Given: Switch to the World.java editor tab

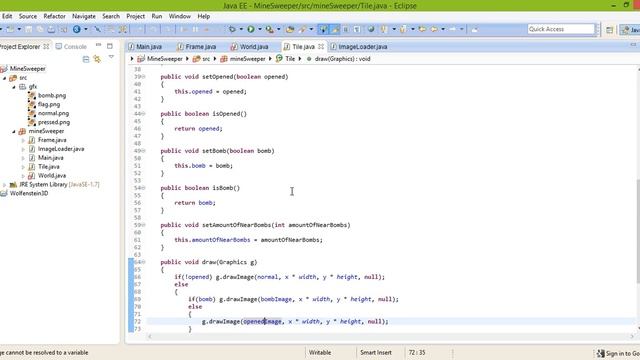Looking at the screenshot, I should [250, 47].
